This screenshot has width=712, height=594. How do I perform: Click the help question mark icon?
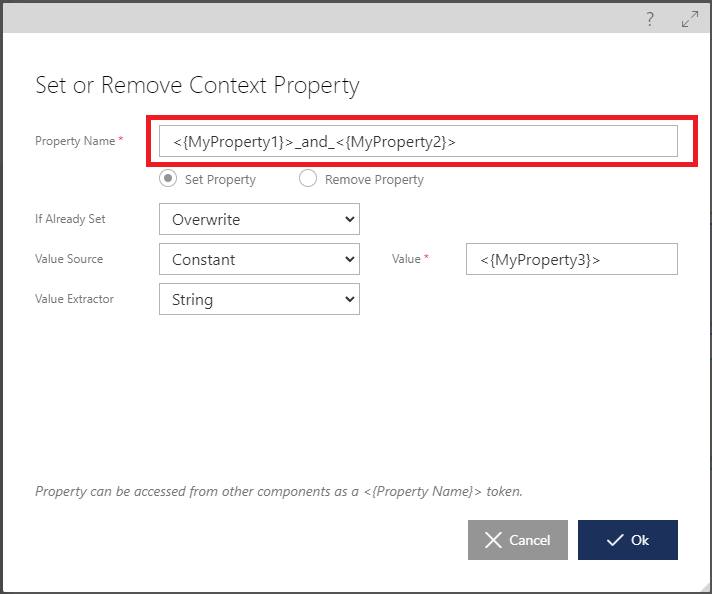[x=651, y=18]
